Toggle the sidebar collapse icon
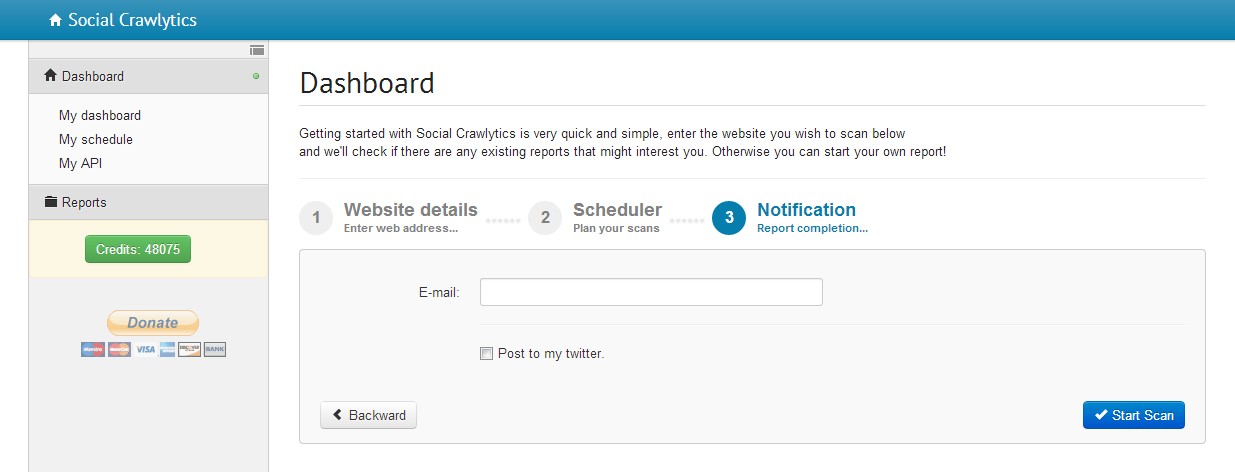 pos(257,49)
